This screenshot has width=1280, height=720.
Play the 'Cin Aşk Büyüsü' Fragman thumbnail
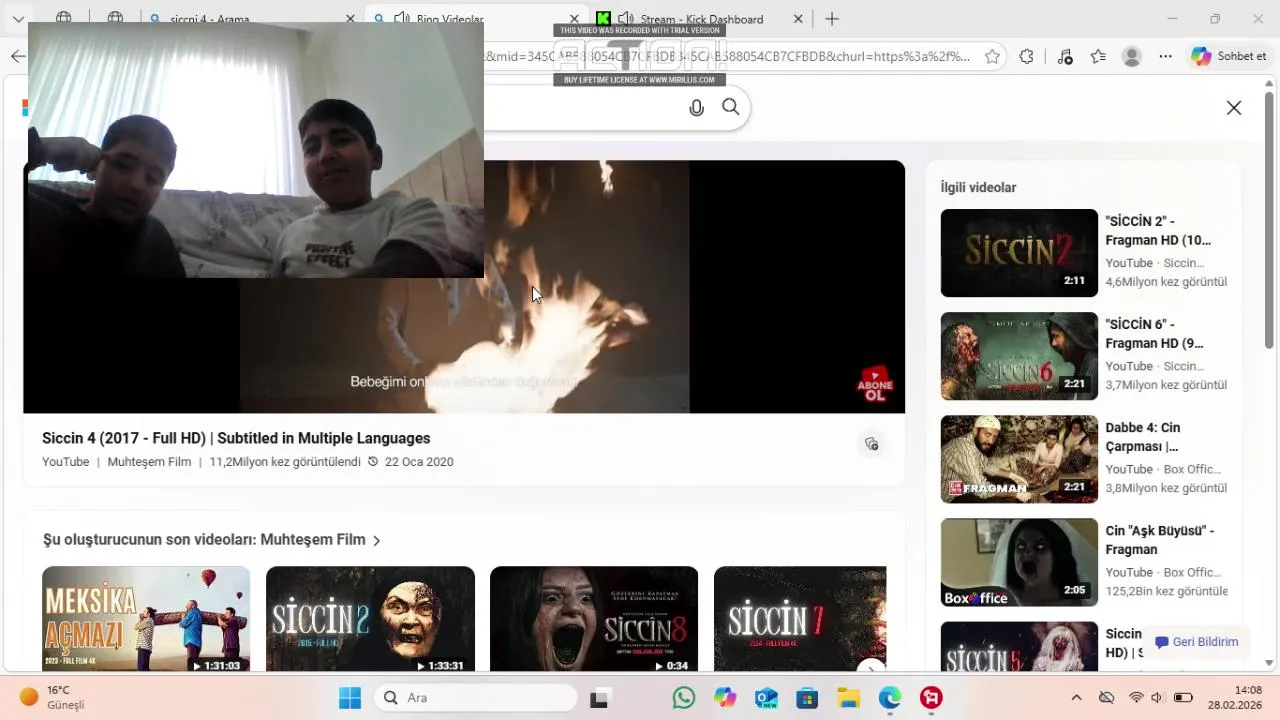click(x=1019, y=562)
